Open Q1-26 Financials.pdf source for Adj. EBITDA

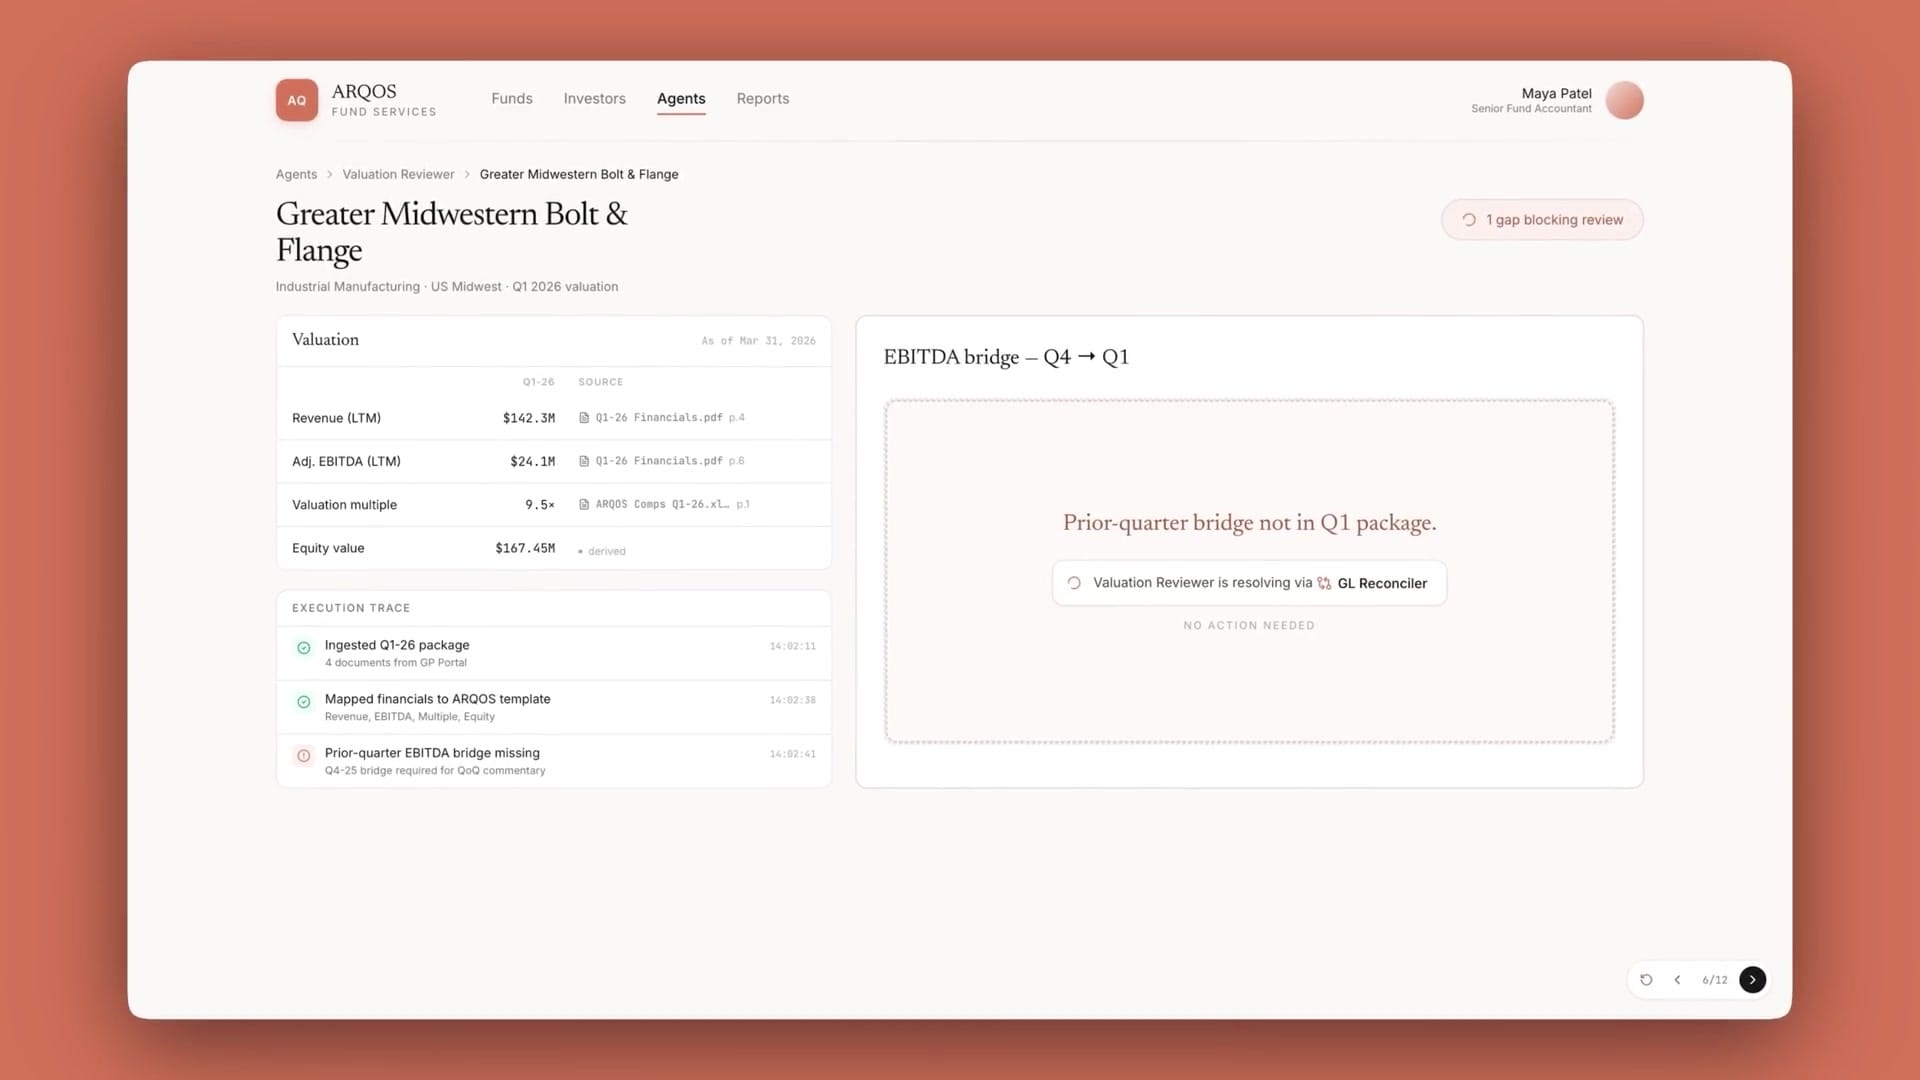pyautogui.click(x=661, y=461)
